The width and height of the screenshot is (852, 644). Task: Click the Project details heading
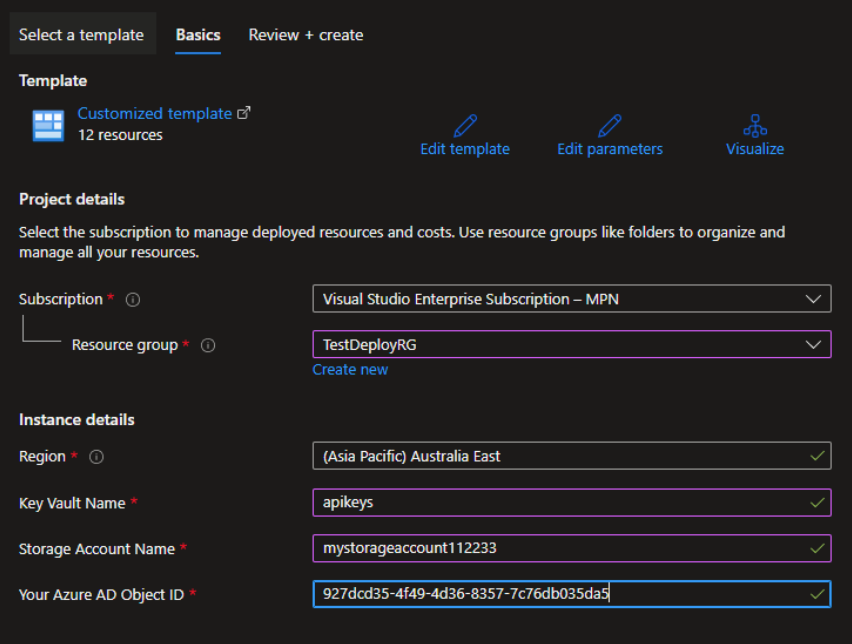72,199
